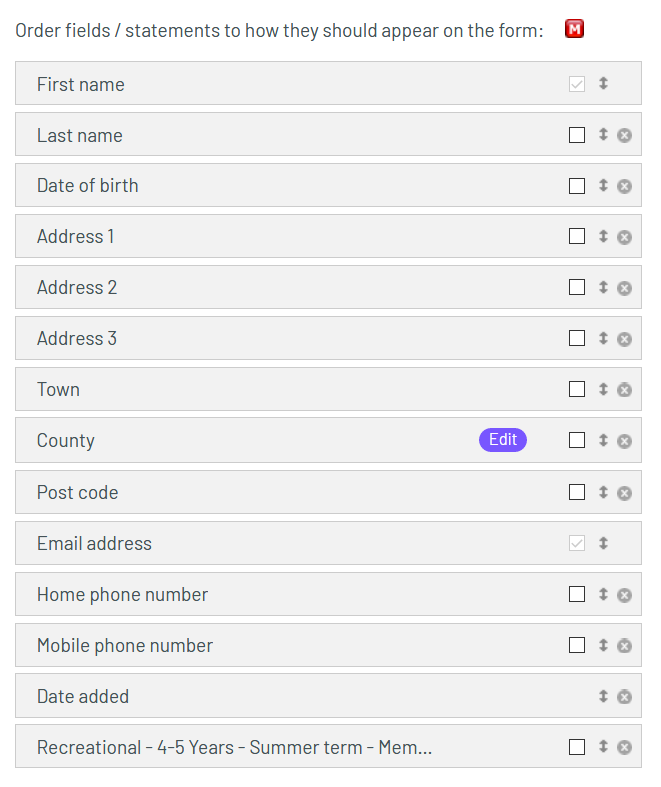Enable the Address 2 checkbox
Viewport: 661px width, 787px height.
point(577,288)
